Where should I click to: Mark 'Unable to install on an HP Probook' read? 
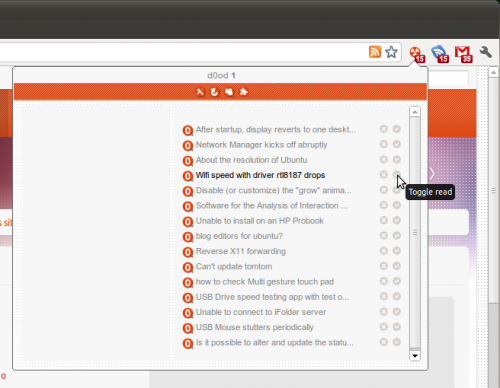(397, 220)
